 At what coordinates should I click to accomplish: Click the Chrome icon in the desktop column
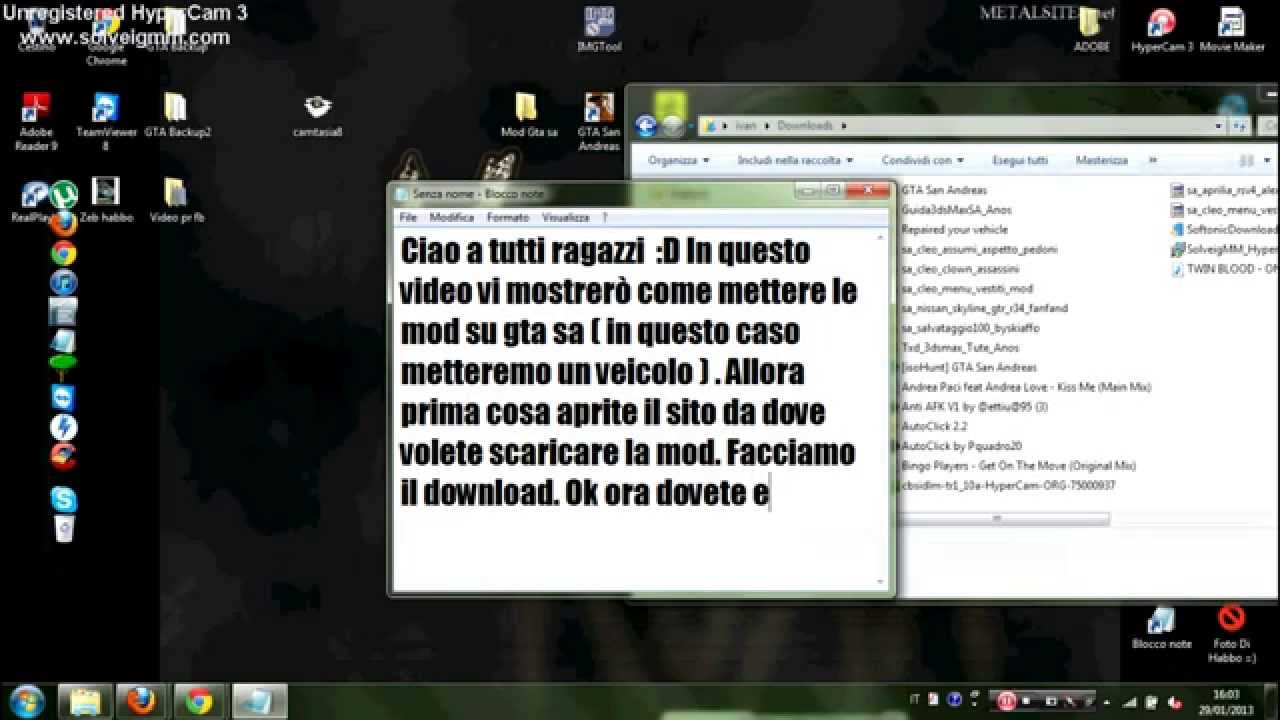click(x=64, y=253)
